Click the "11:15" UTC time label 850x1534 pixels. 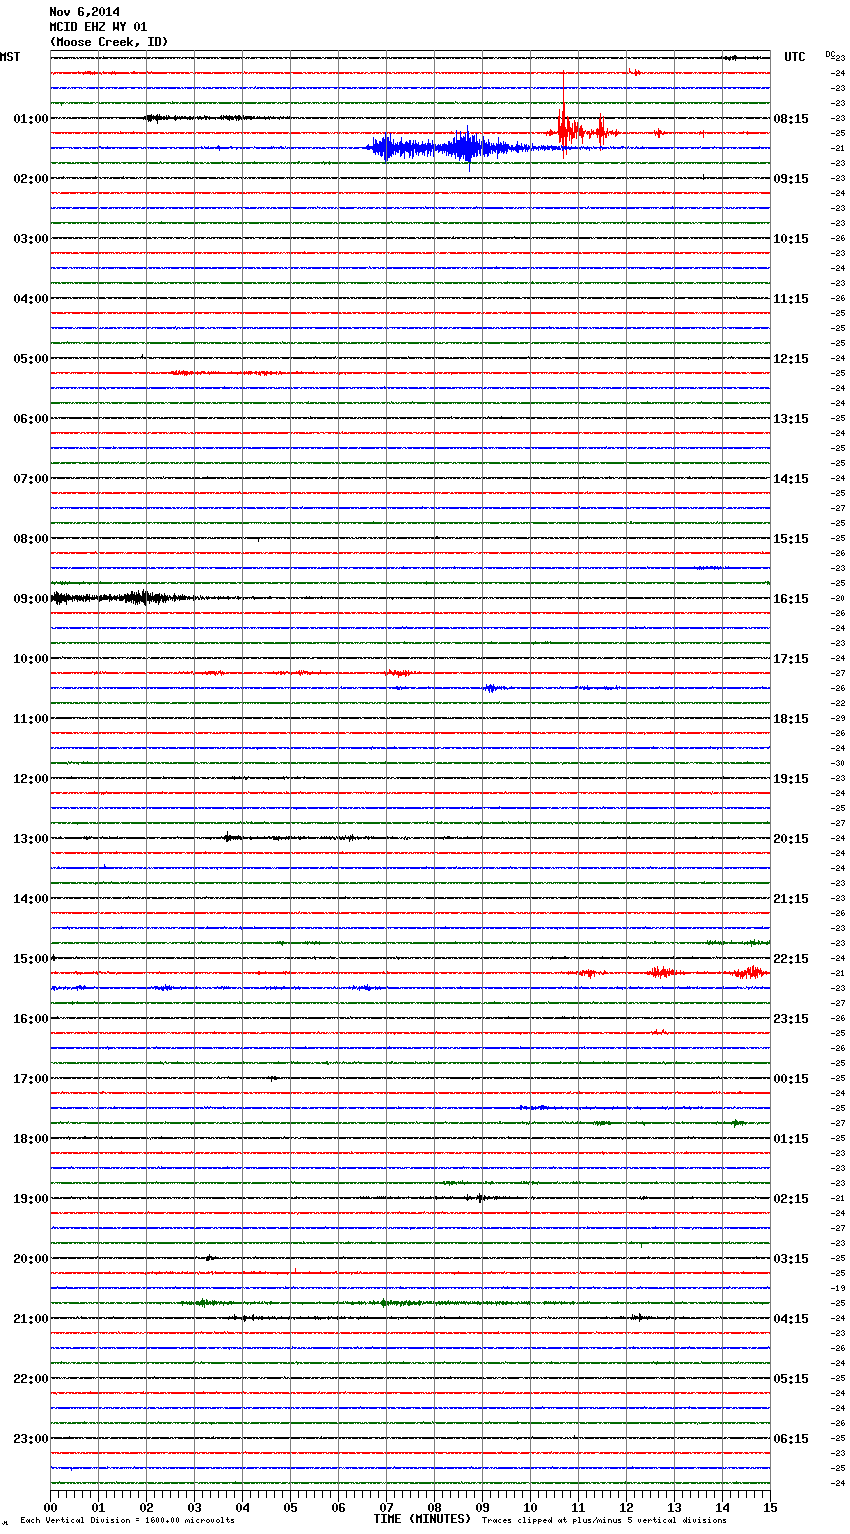[x=791, y=298]
